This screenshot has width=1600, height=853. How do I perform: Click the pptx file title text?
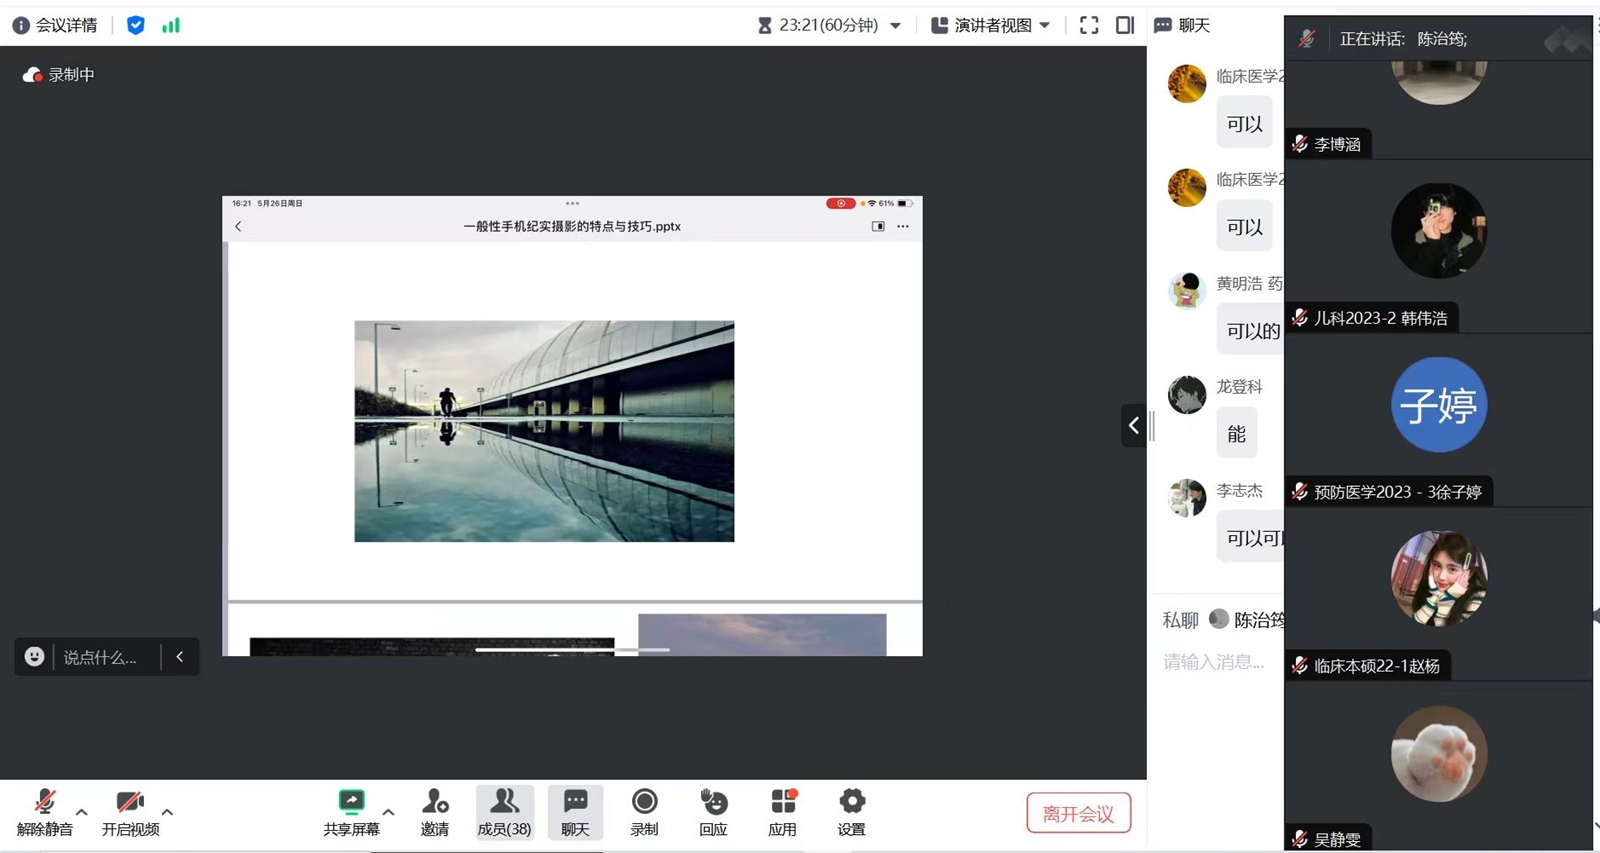(572, 227)
